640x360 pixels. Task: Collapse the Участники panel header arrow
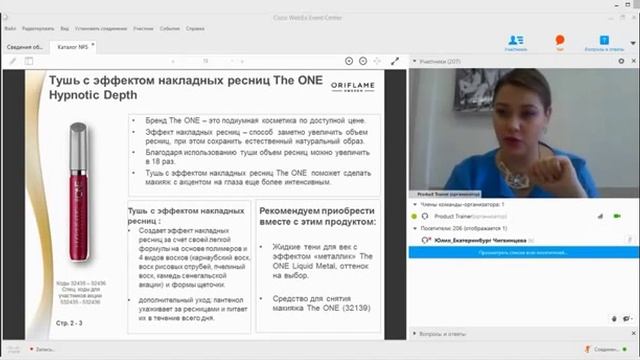[x=414, y=61]
